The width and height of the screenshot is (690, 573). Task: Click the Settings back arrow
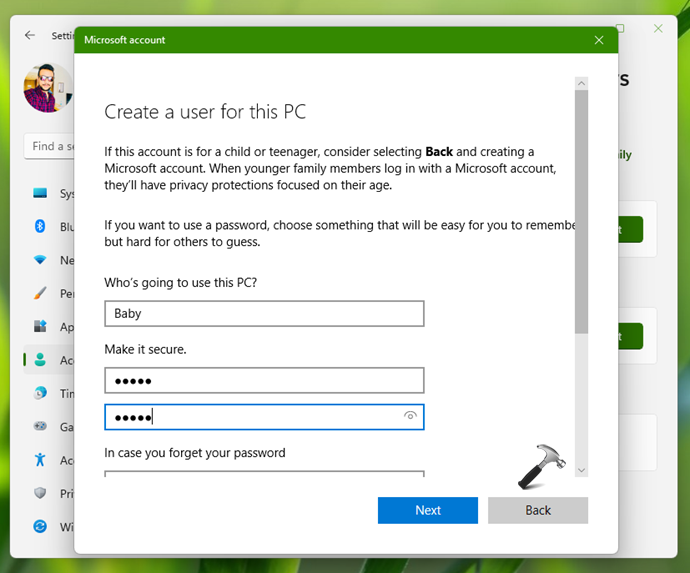pos(30,35)
